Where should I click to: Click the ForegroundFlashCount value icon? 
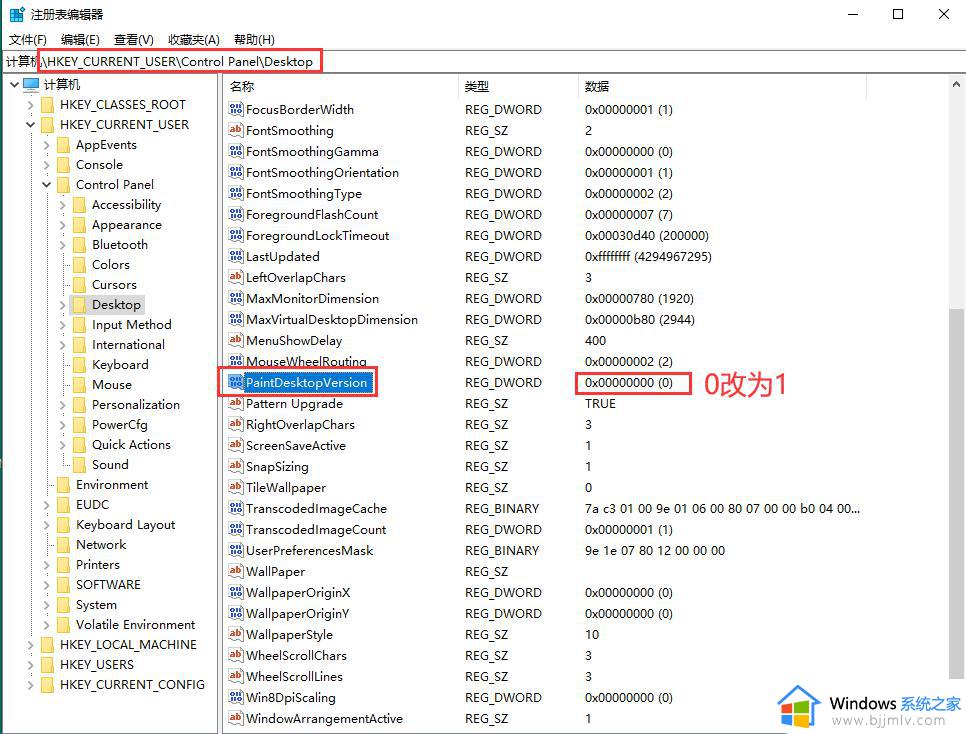tap(235, 214)
